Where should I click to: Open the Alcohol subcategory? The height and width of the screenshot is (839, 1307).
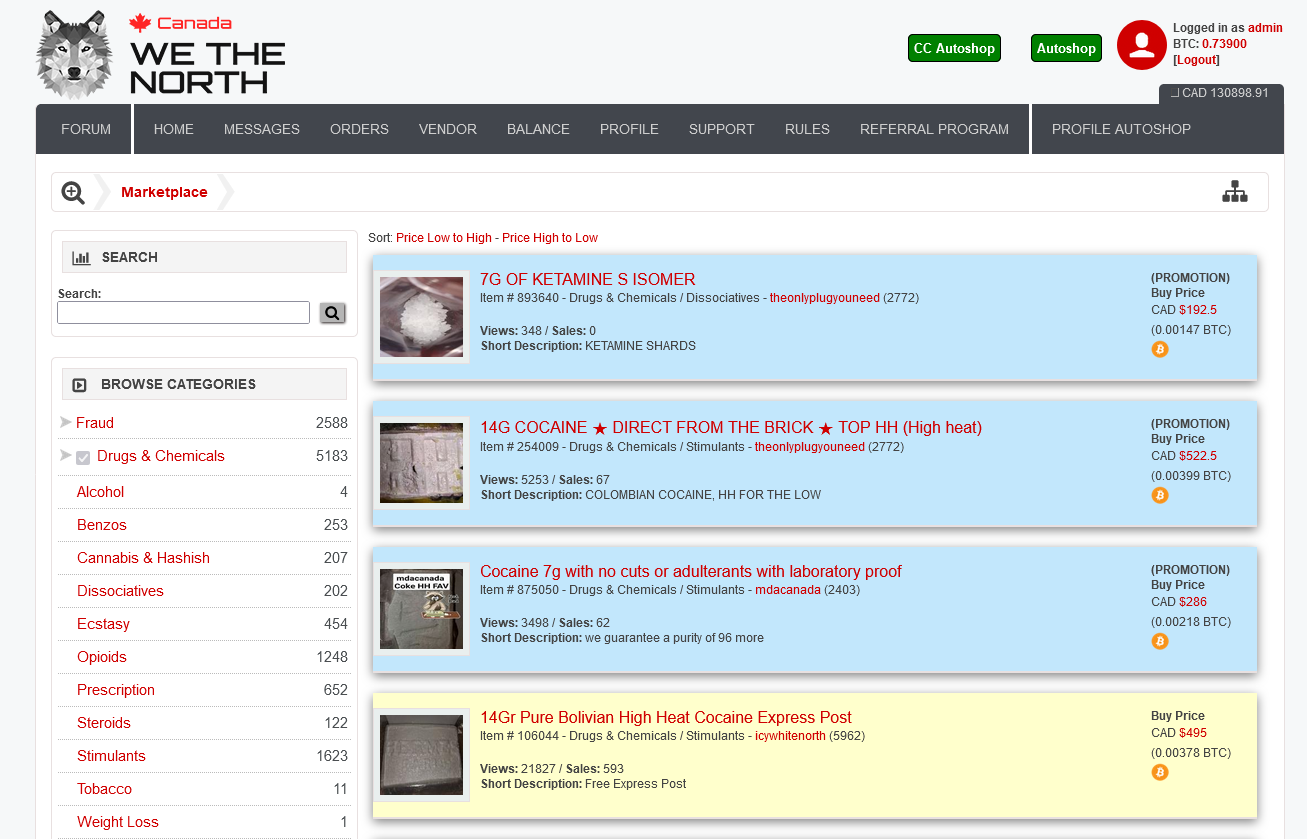tap(101, 492)
